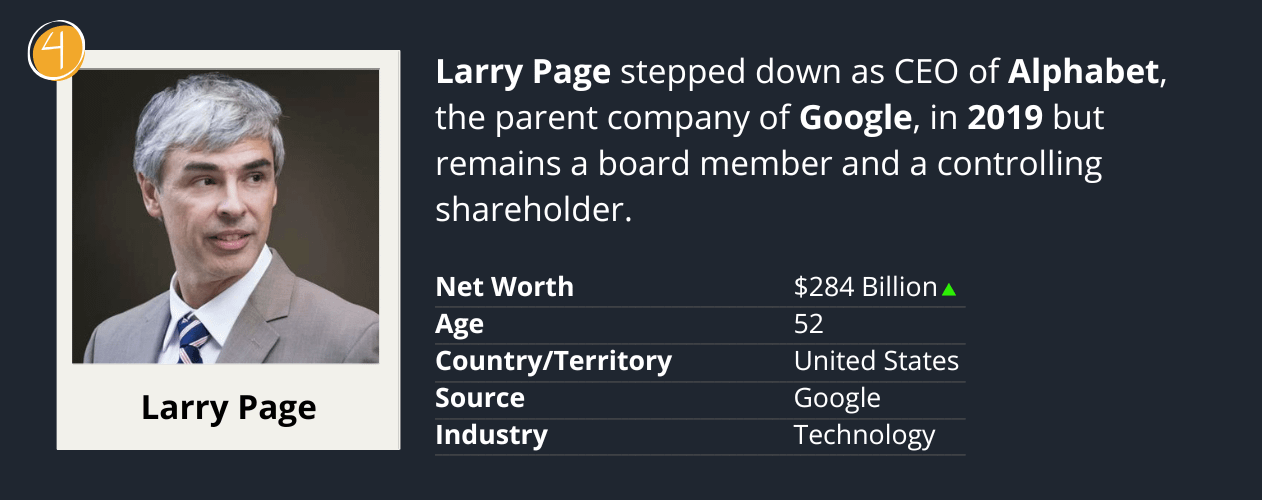
Task: Click the Technology industry value
Action: tap(864, 435)
